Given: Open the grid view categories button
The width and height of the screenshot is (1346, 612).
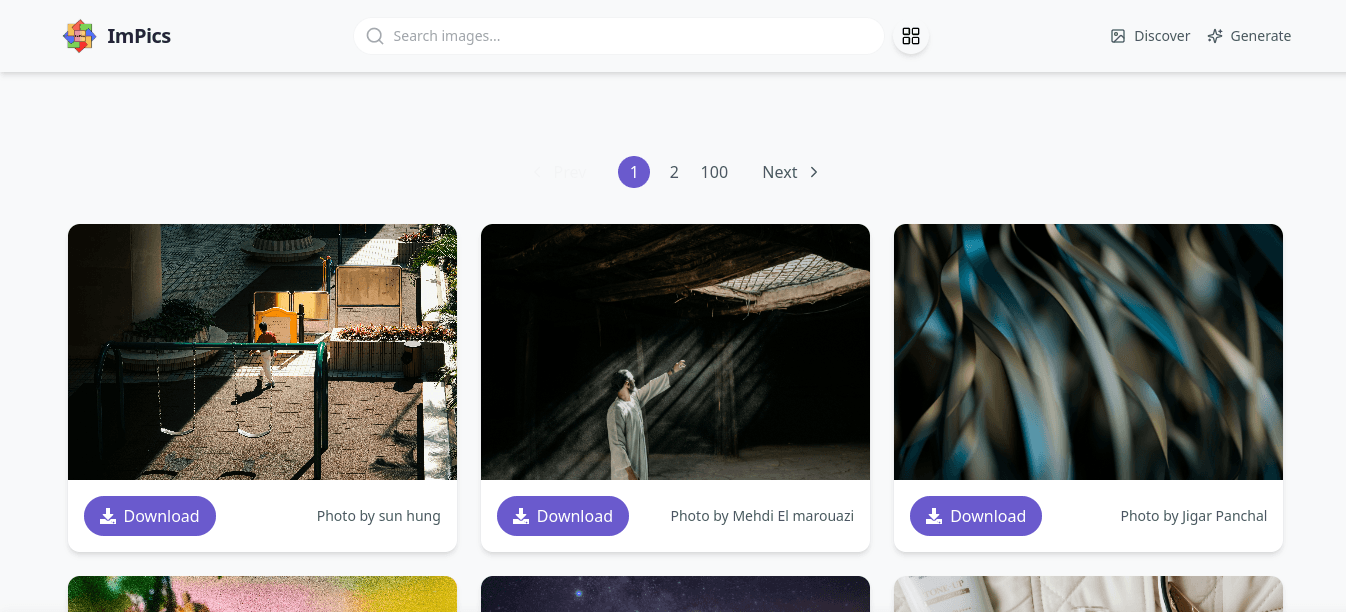Looking at the screenshot, I should [x=910, y=36].
